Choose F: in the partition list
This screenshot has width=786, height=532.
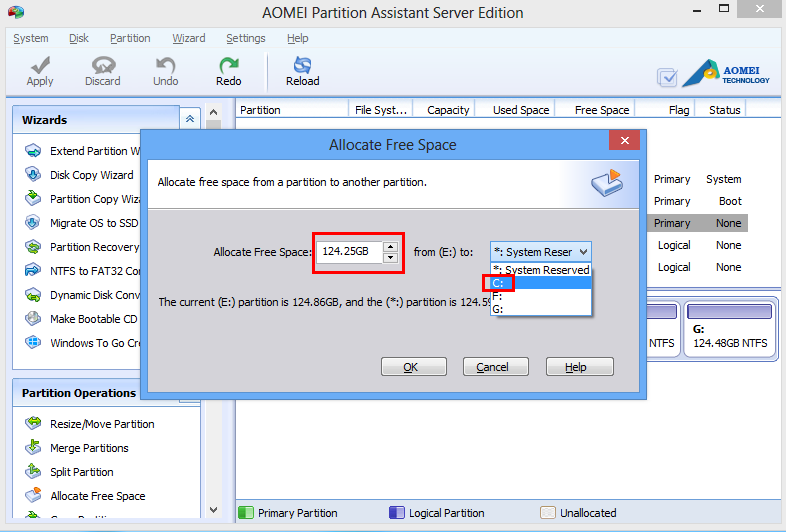[x=541, y=296]
